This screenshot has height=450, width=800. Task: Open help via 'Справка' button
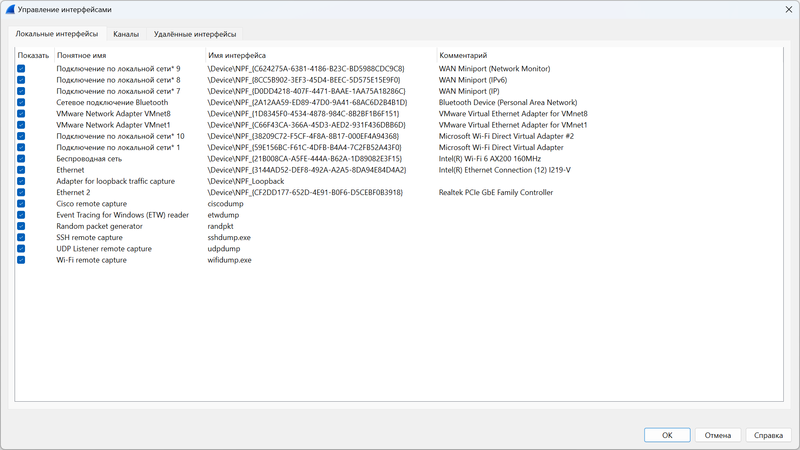coord(768,435)
